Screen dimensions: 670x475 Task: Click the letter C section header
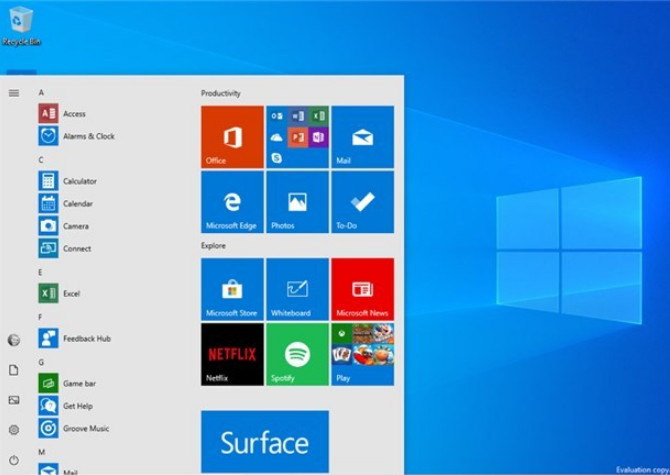(x=41, y=160)
